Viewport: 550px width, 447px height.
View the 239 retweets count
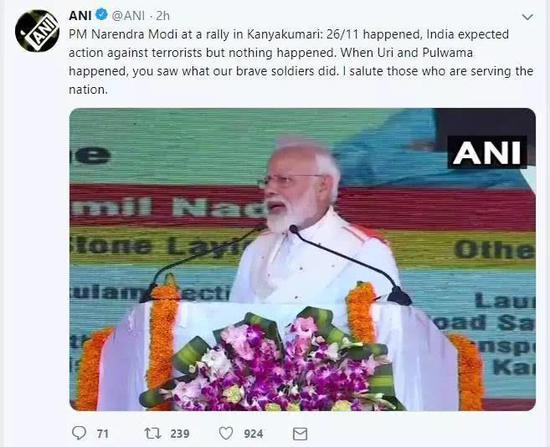coord(180,434)
